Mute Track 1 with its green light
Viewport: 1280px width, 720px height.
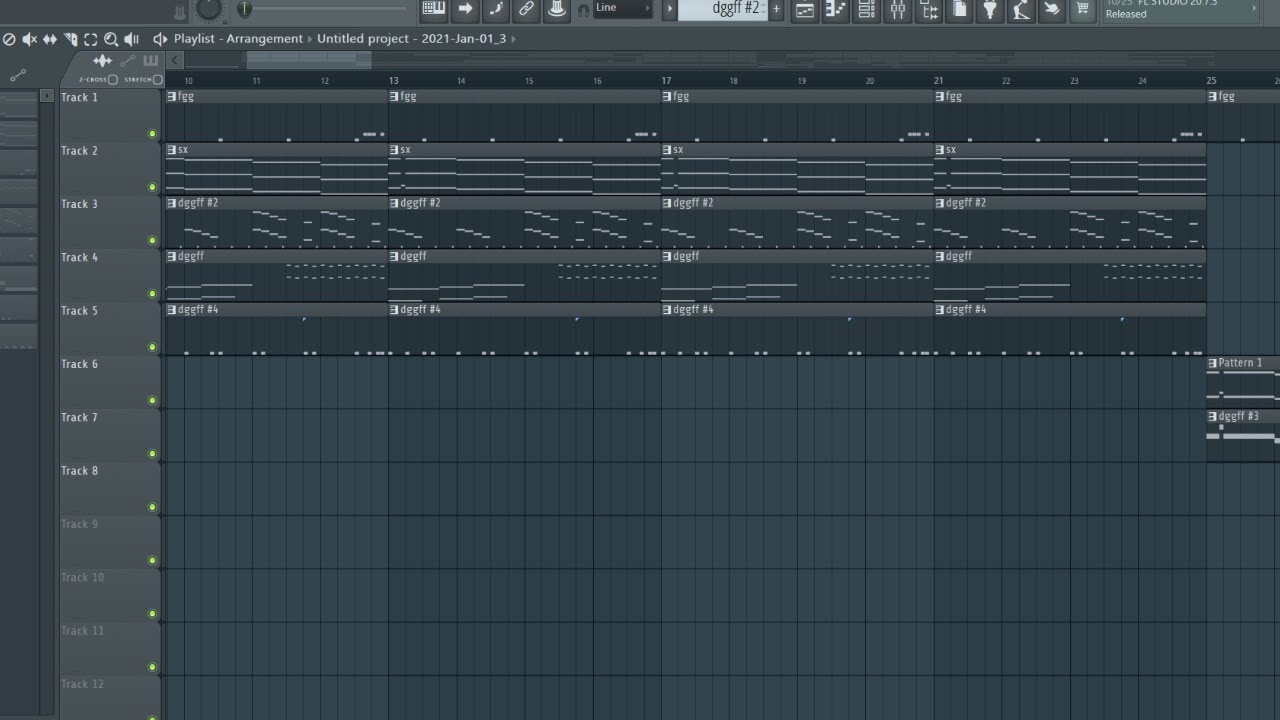click(153, 134)
